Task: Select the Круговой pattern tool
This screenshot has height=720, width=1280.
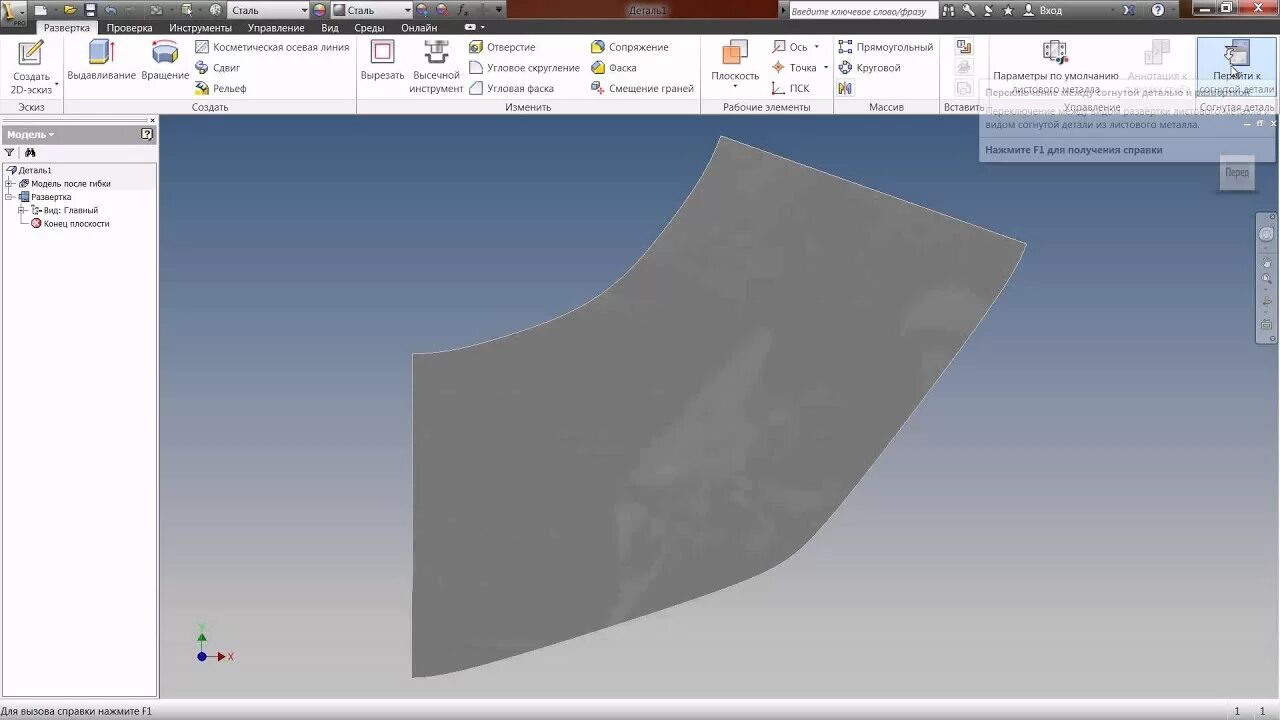Action: pyautogui.click(x=869, y=68)
